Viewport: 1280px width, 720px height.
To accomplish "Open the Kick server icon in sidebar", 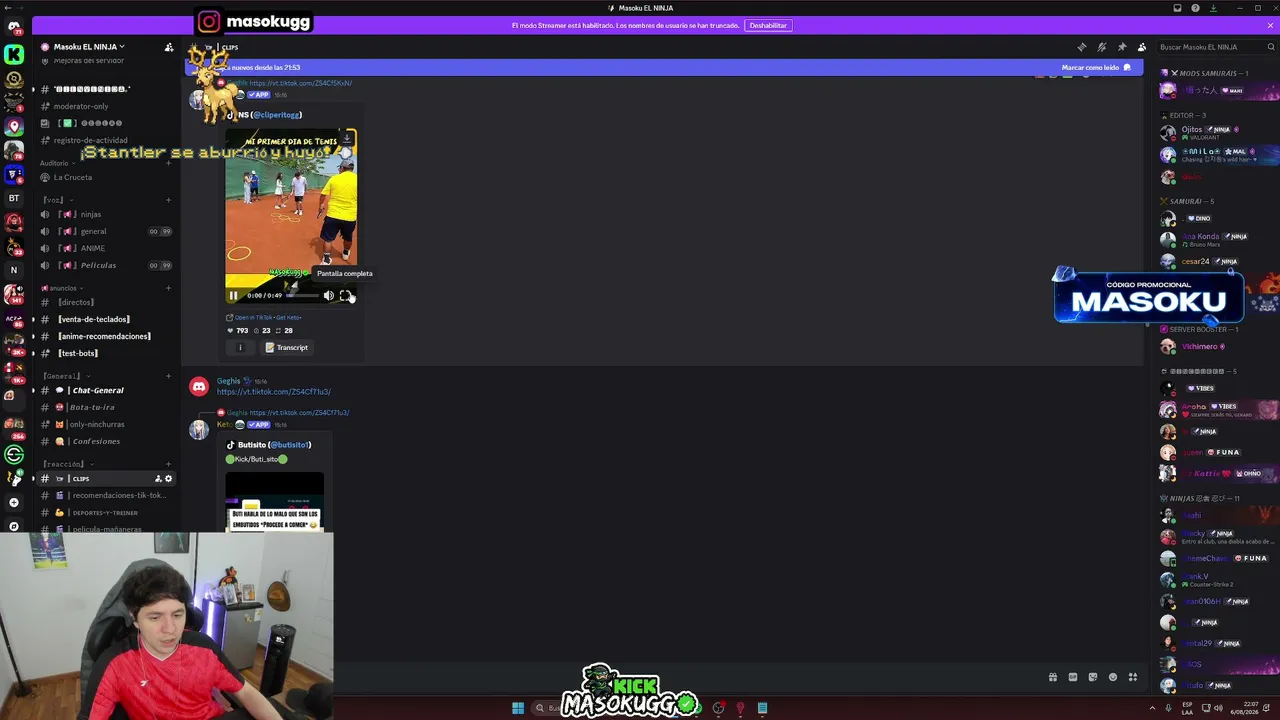I will [14, 54].
